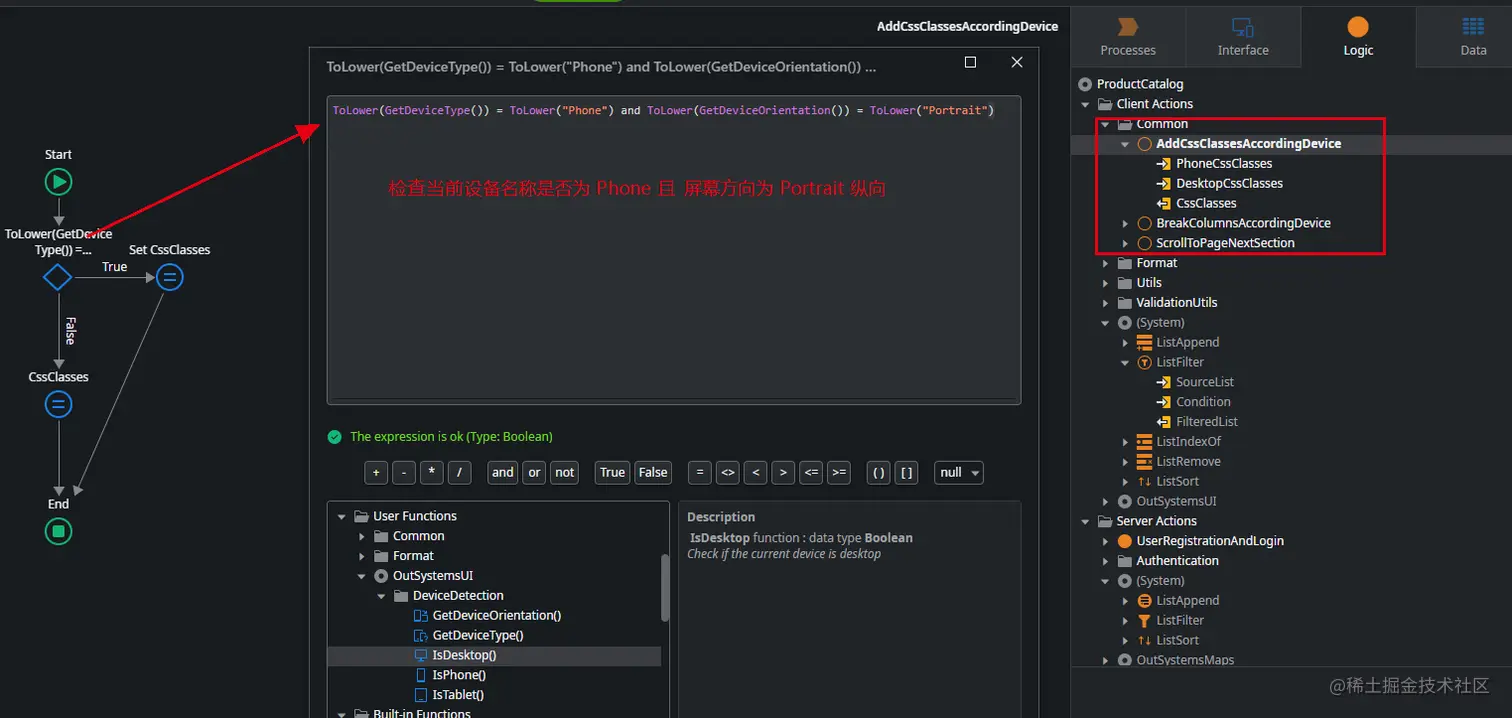Switch to the Processes tab
1512x718 pixels.
tap(1128, 36)
